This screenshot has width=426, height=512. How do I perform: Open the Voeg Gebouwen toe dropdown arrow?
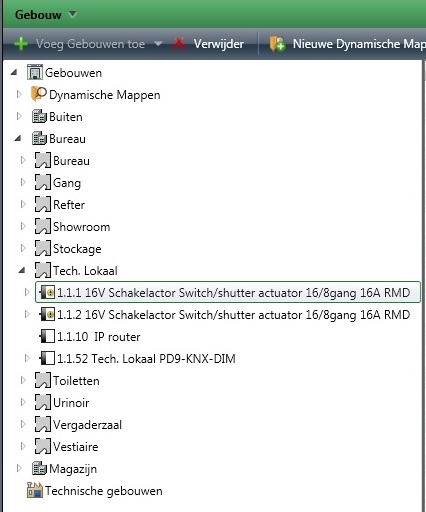coord(158,44)
